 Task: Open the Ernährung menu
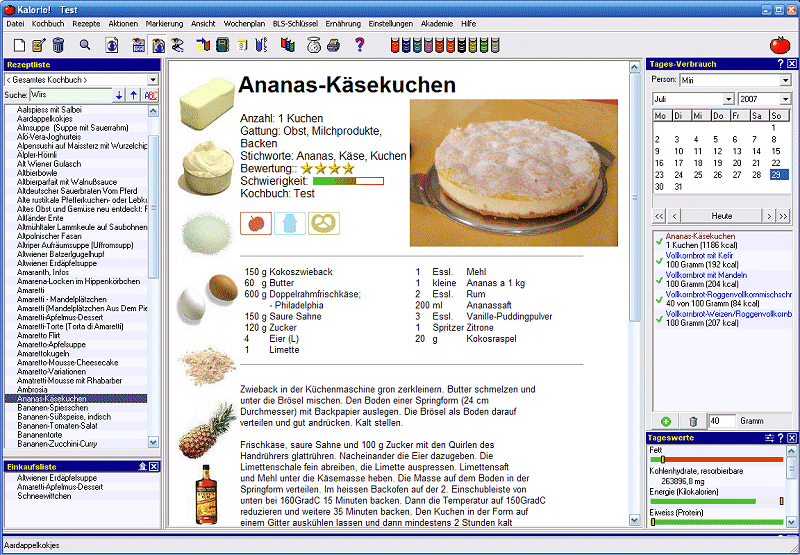click(x=344, y=22)
